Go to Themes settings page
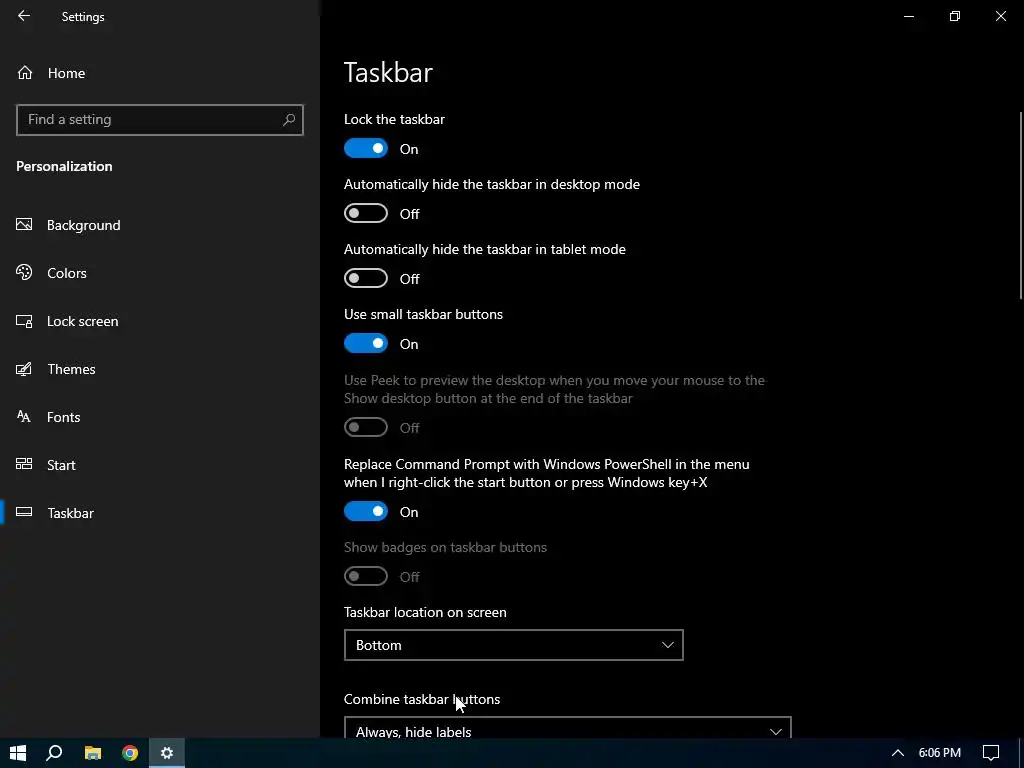The width and height of the screenshot is (1024, 768). pyautogui.click(x=159, y=369)
